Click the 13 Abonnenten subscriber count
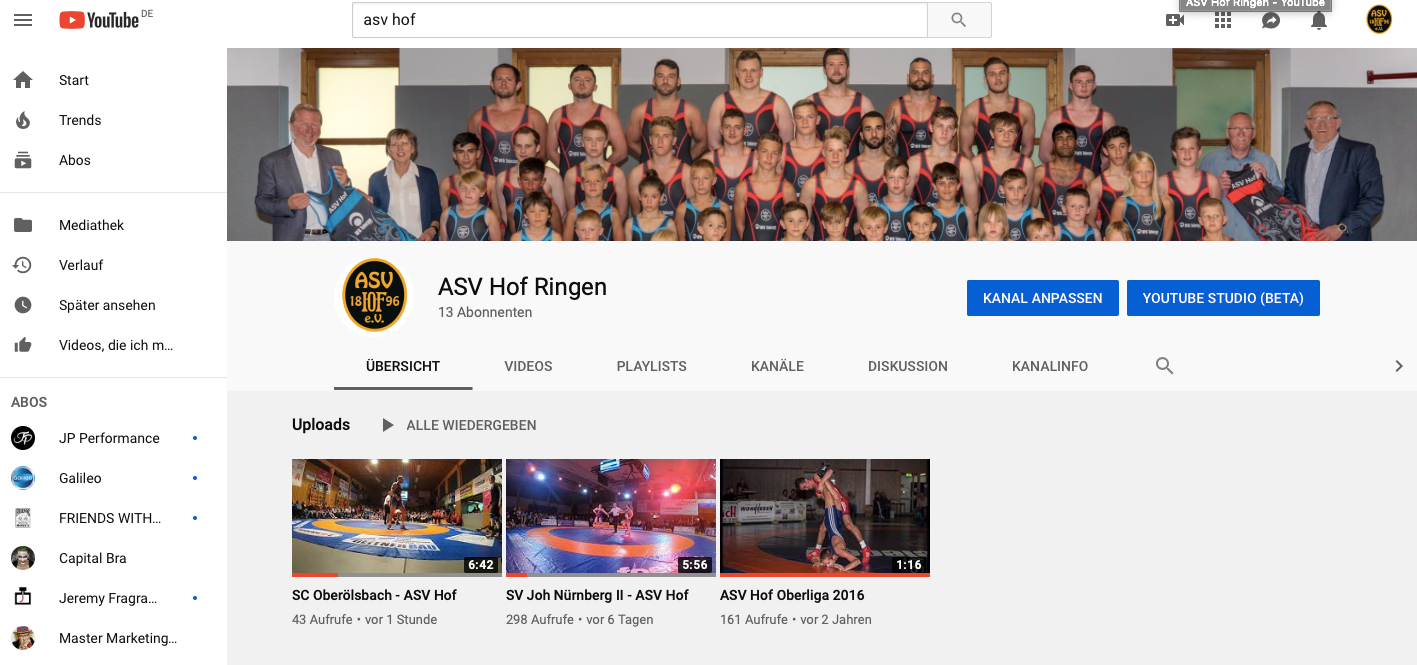 485,312
